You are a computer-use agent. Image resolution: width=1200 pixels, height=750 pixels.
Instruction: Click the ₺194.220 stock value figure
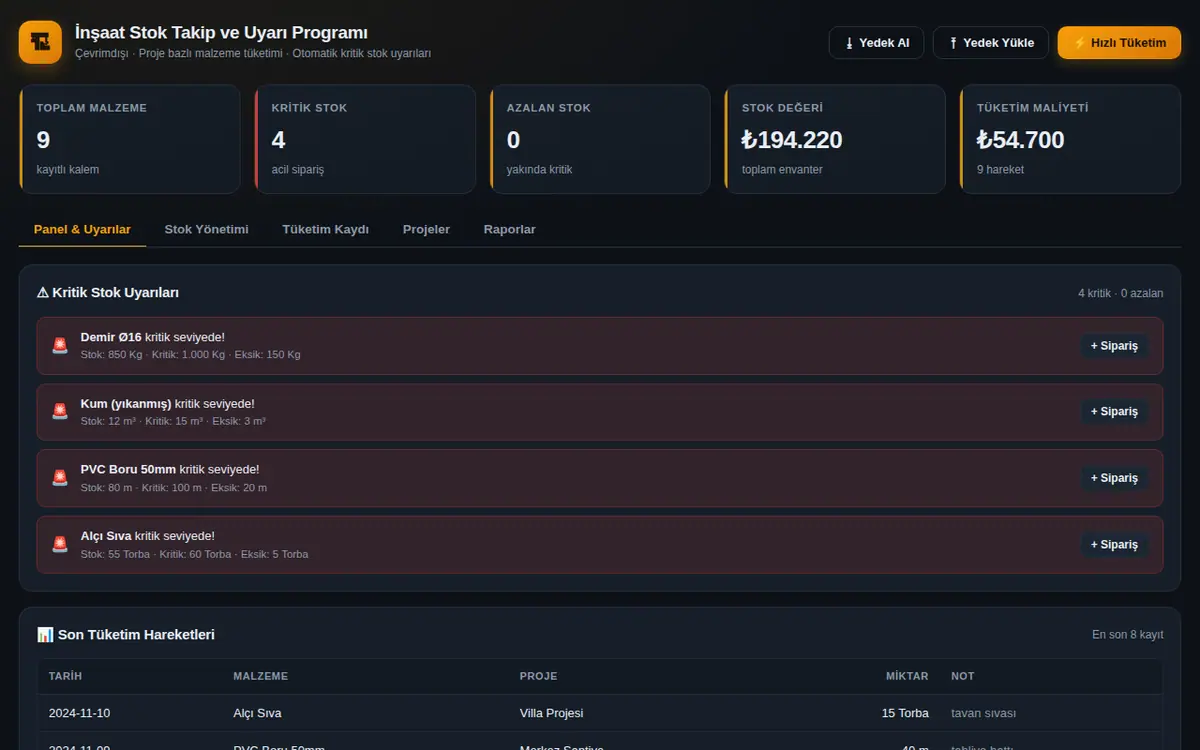pos(792,140)
